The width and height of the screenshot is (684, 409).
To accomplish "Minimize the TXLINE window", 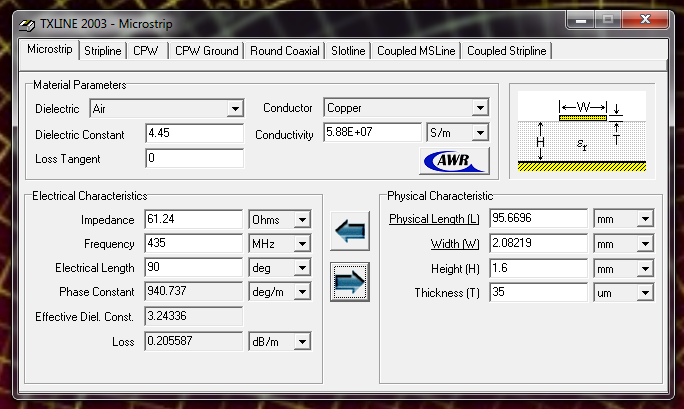I will coord(580,20).
